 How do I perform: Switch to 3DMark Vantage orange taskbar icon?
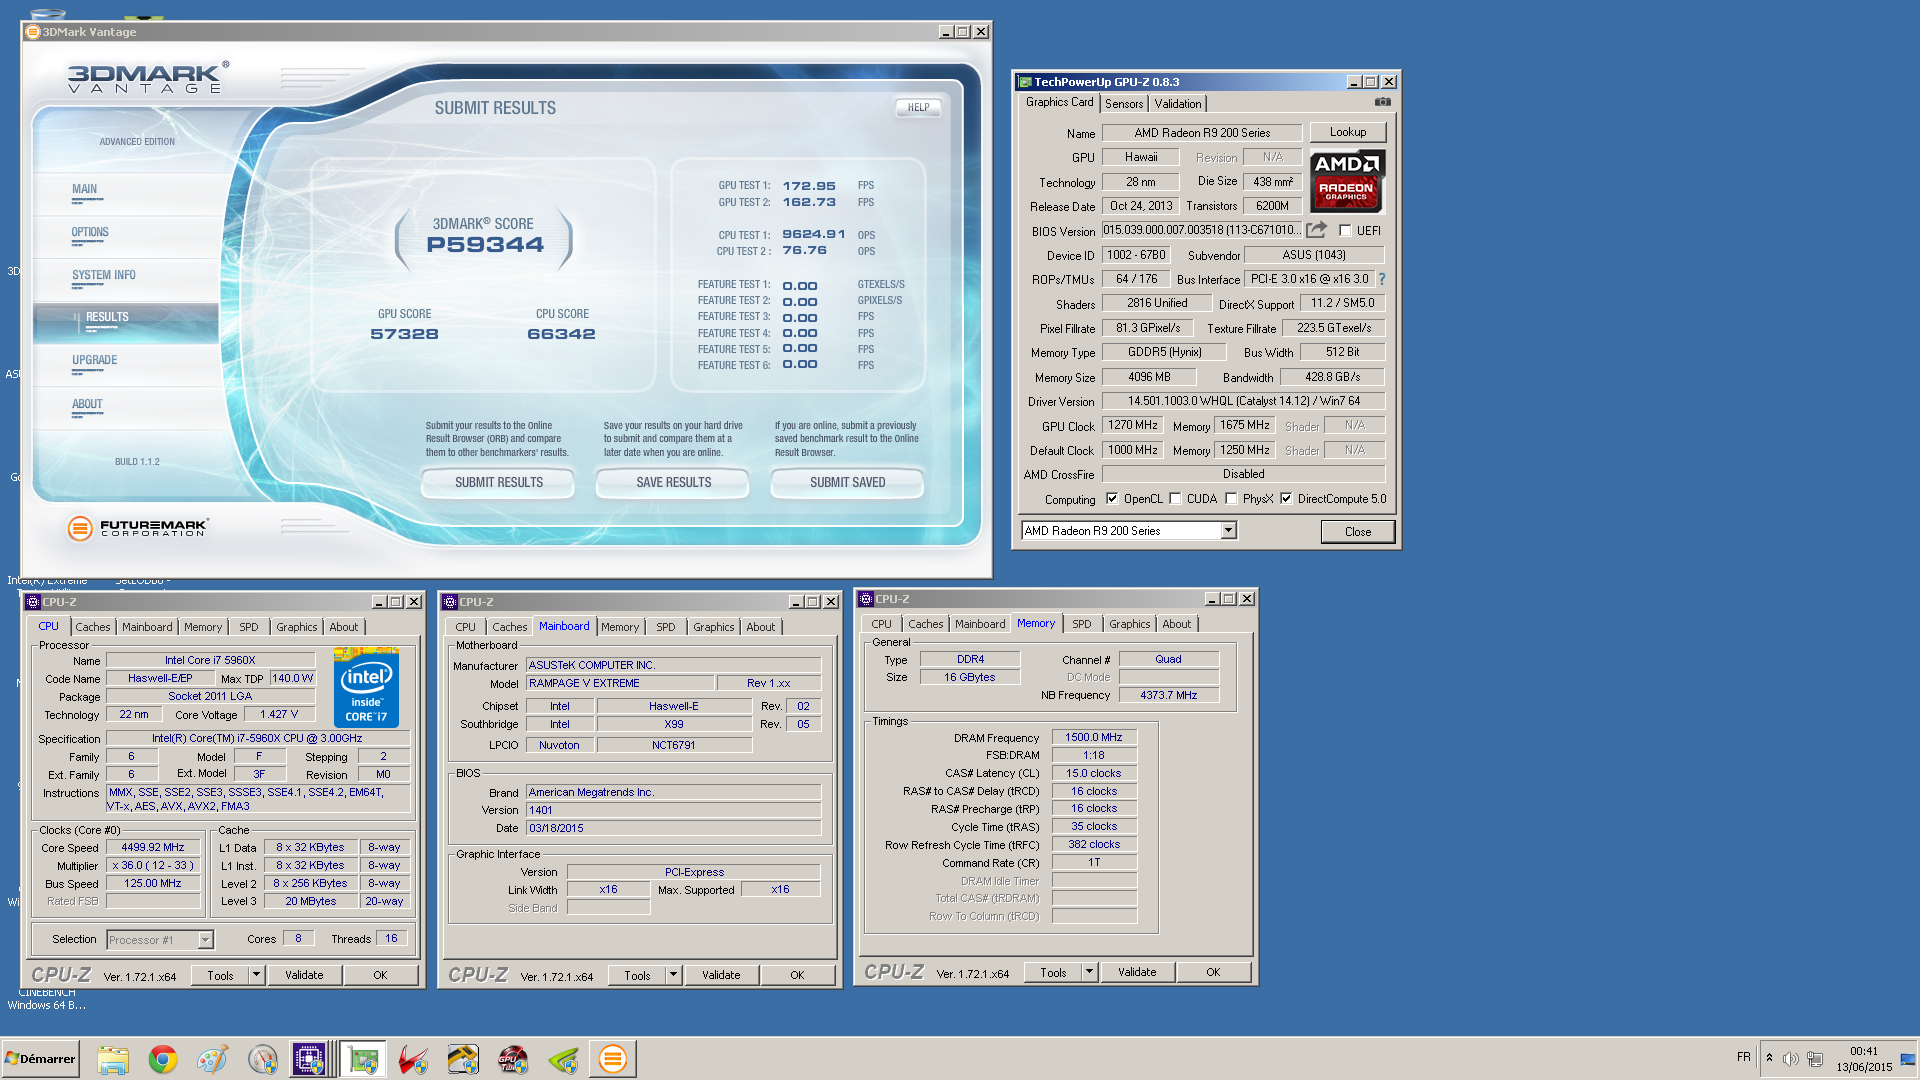613,1059
